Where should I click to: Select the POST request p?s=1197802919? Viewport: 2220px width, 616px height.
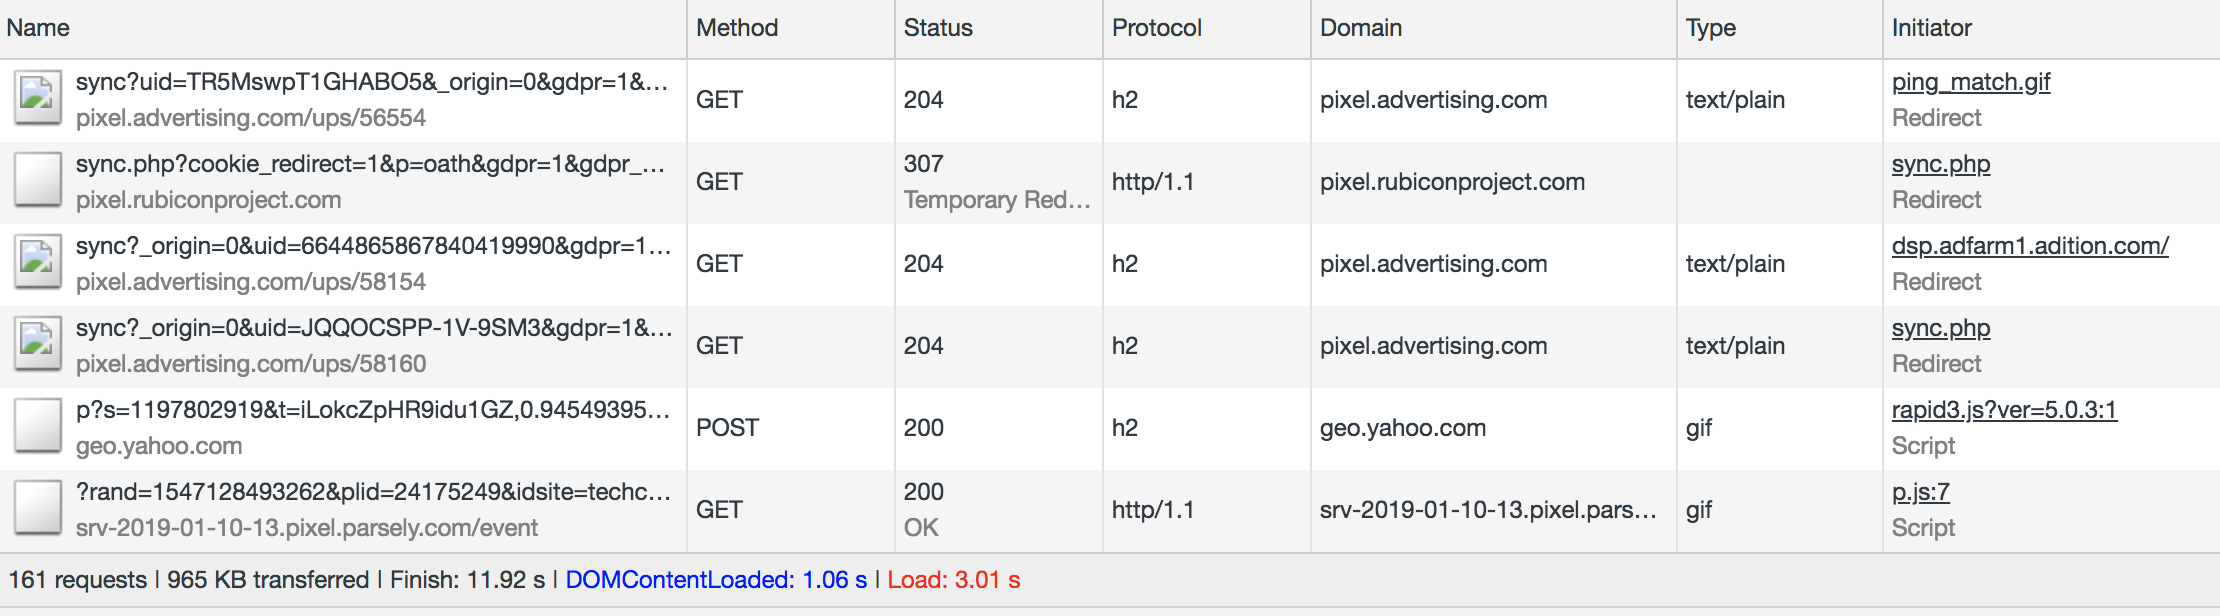point(1110,428)
